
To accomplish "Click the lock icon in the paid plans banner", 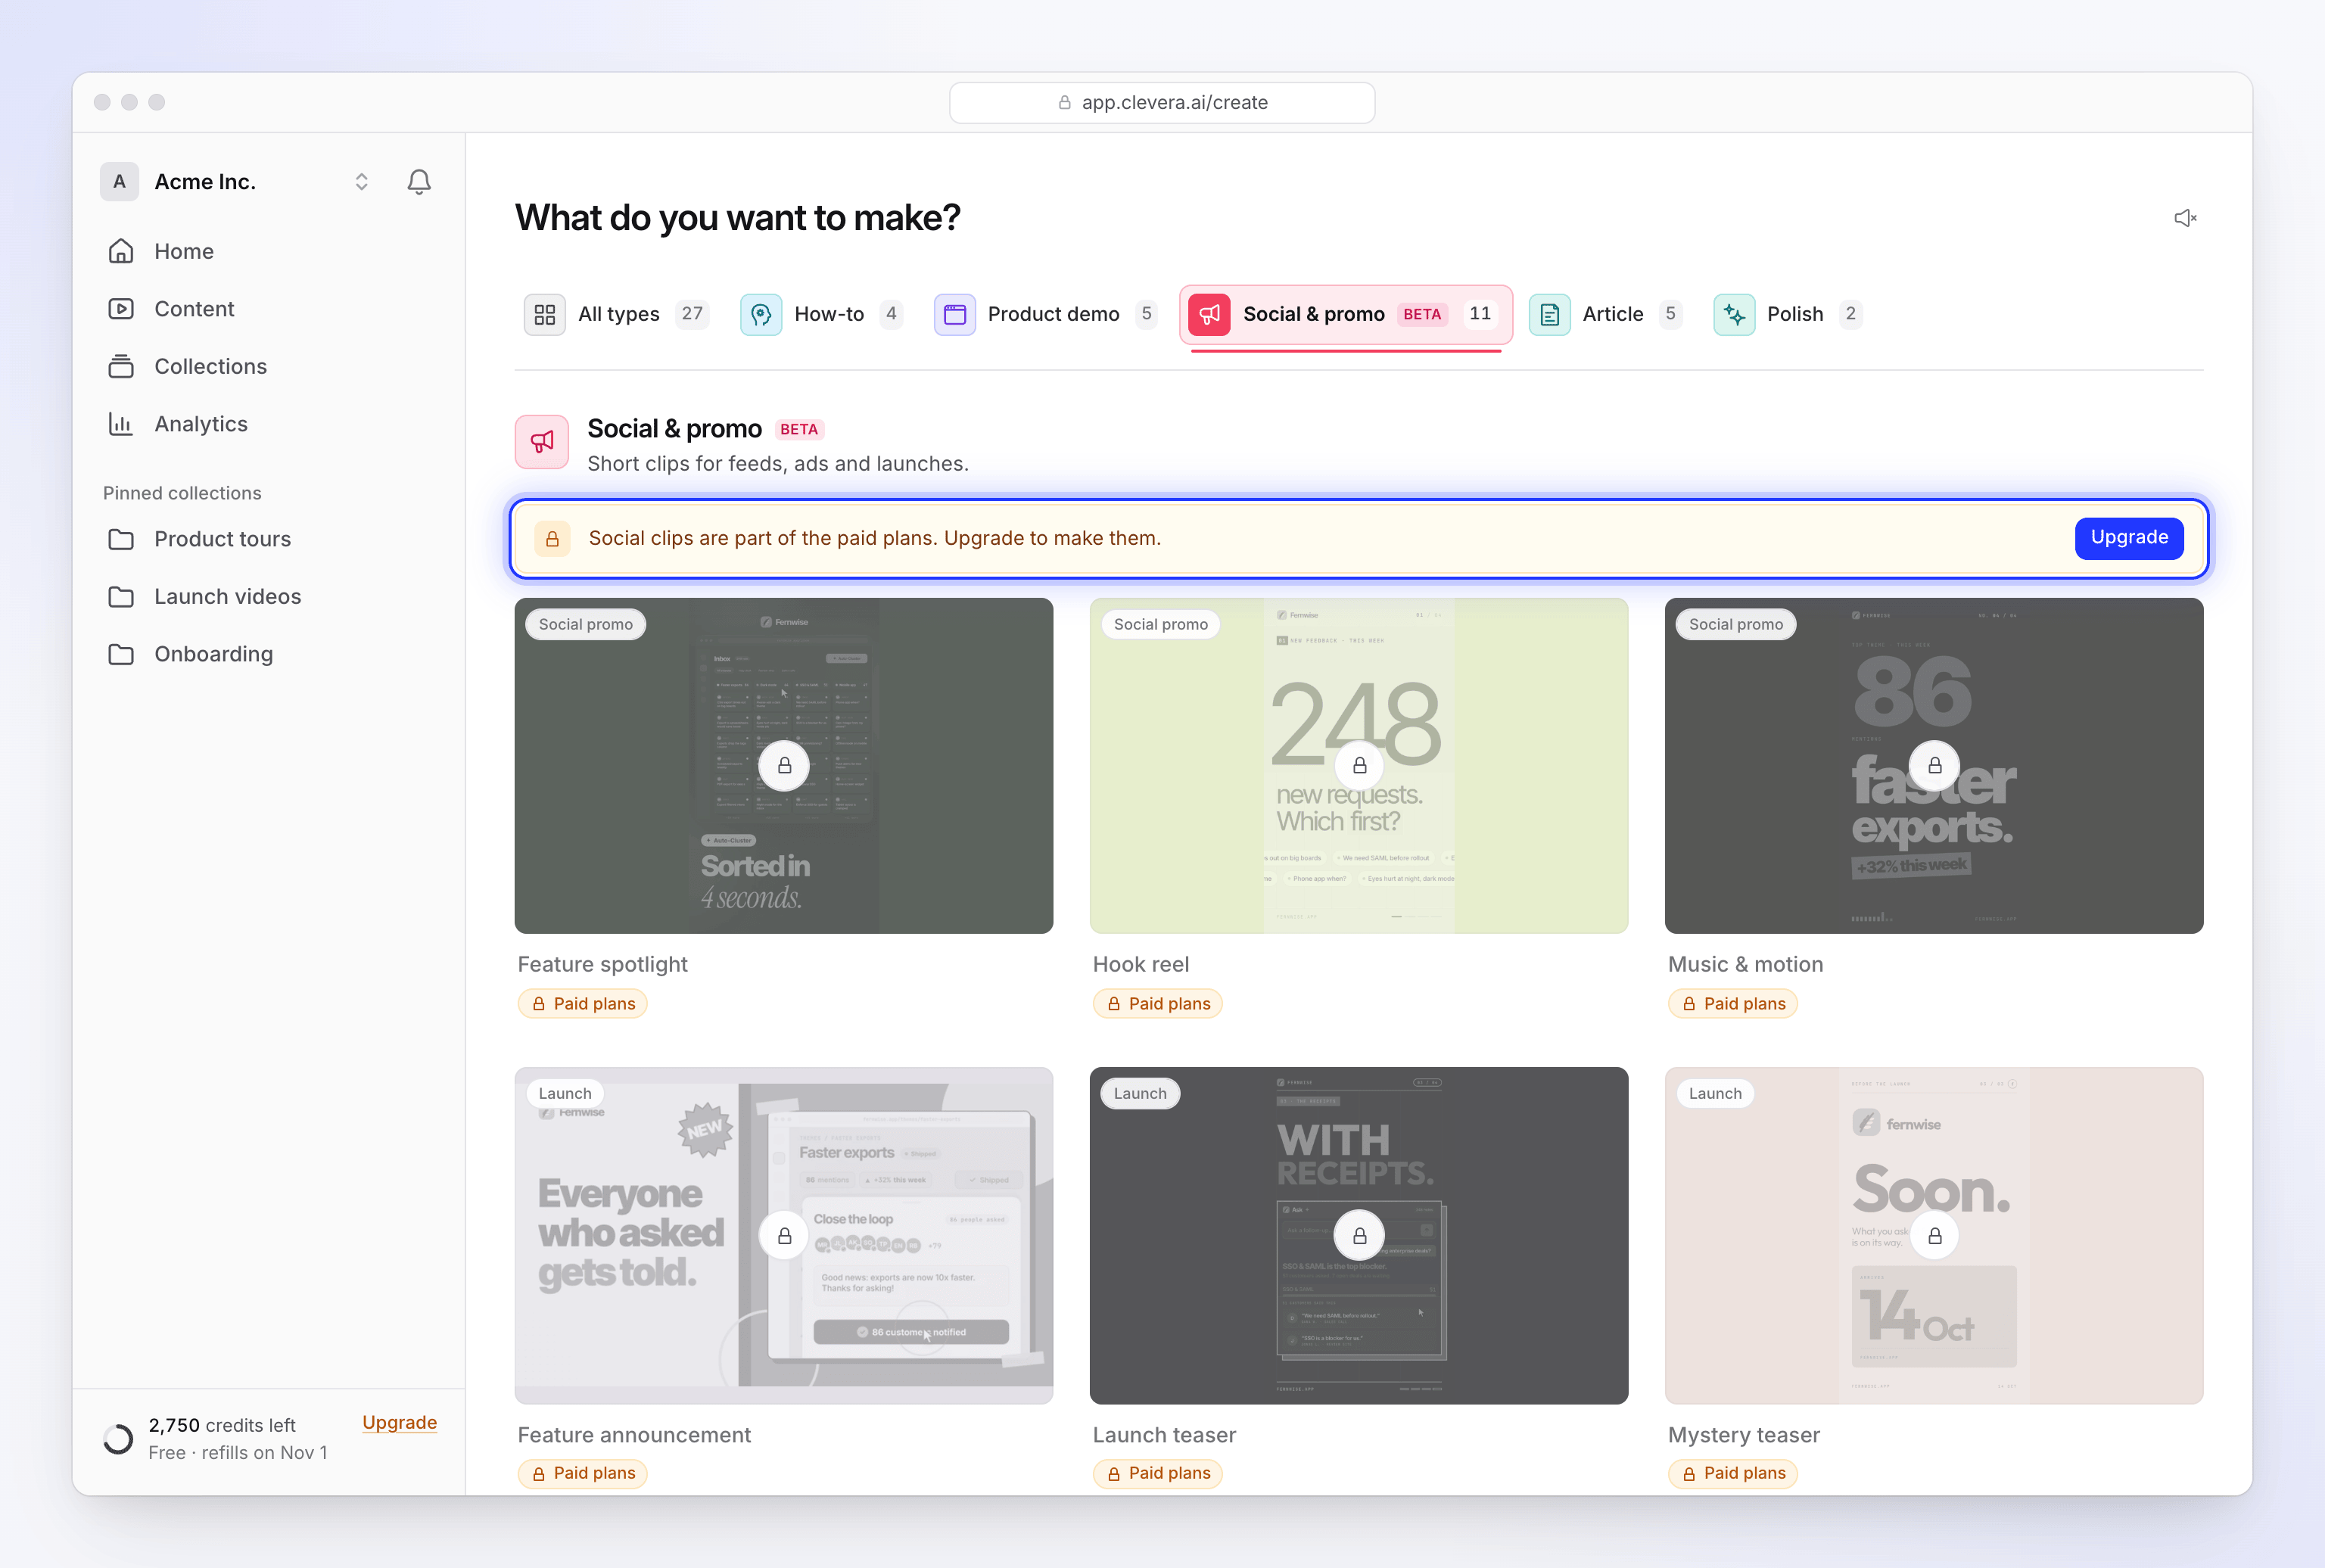I will 552,539.
